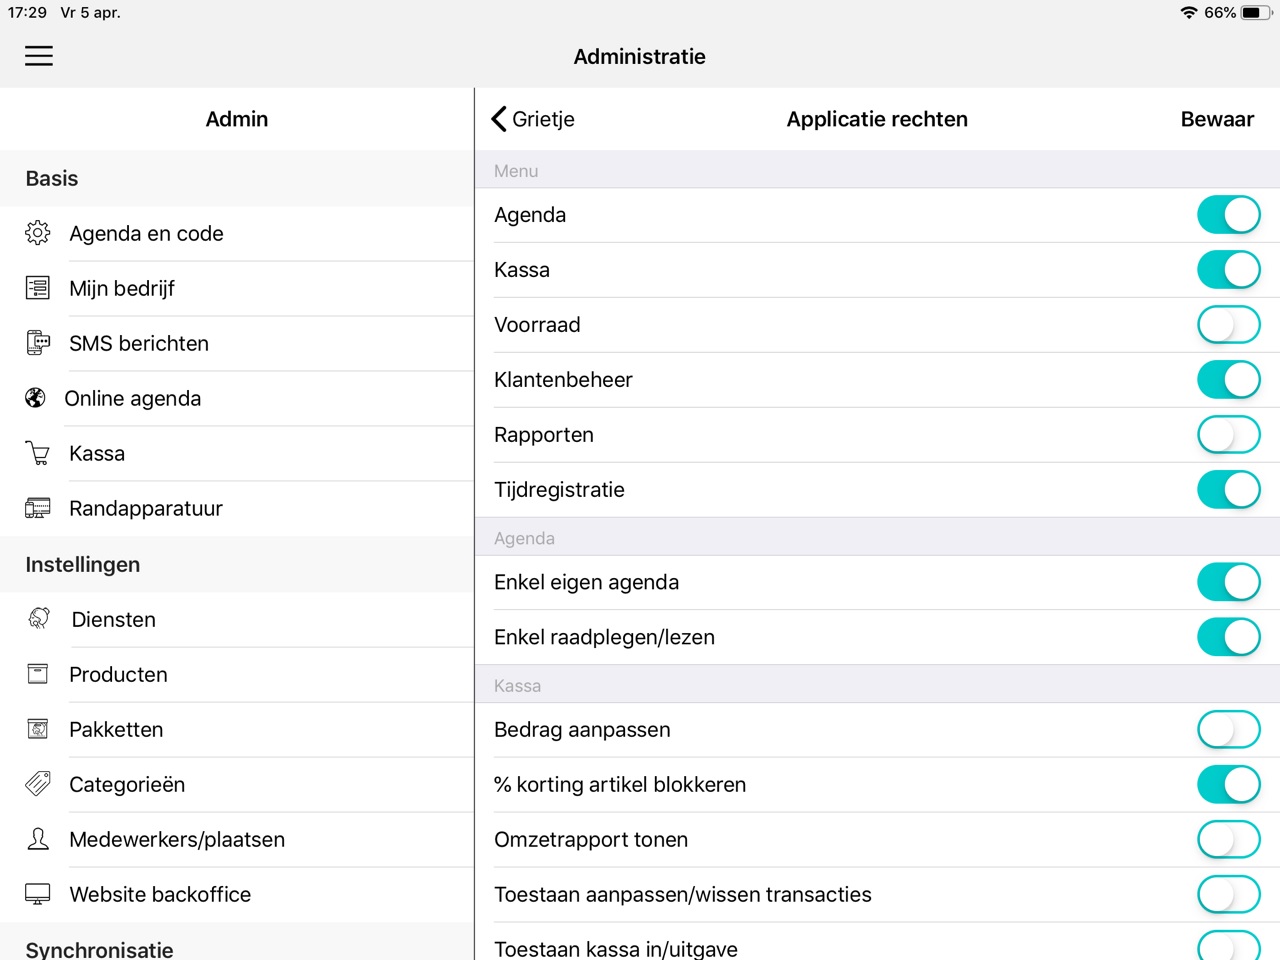Select the Producten menu item
This screenshot has width=1280, height=960.
pos(237,674)
